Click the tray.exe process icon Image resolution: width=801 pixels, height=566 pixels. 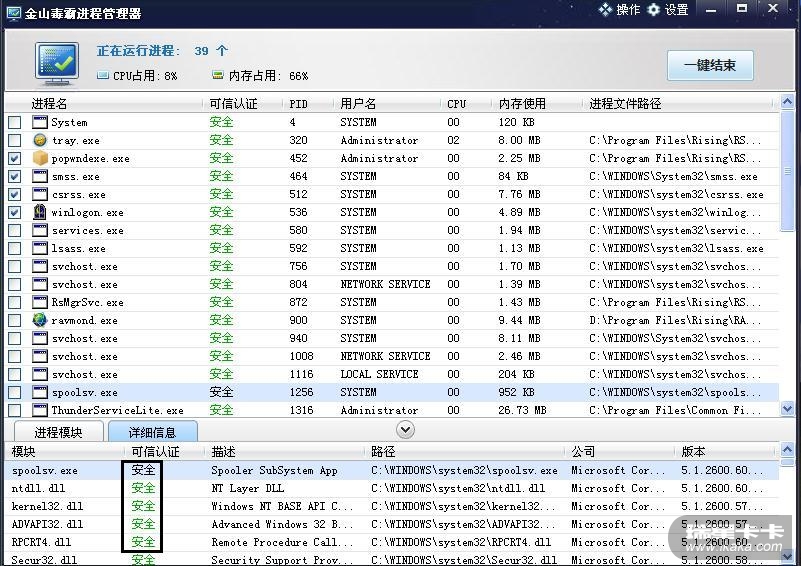[x=40, y=140]
